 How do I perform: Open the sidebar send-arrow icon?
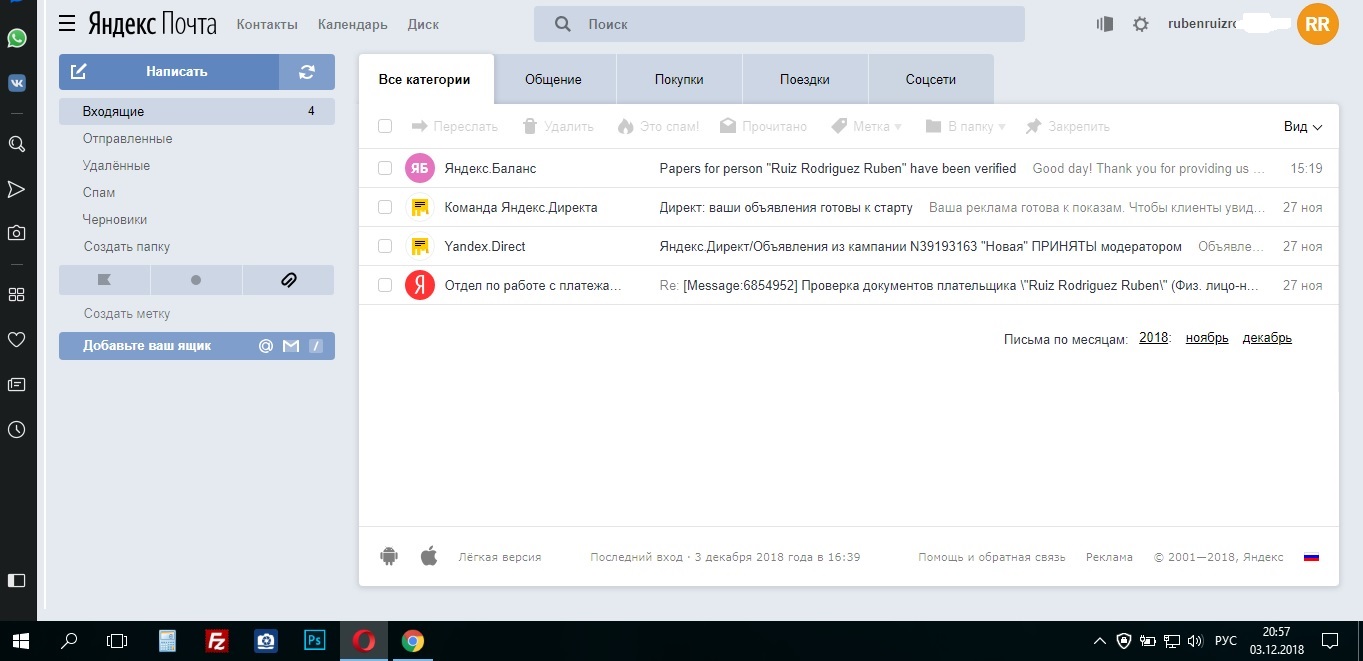pos(16,189)
